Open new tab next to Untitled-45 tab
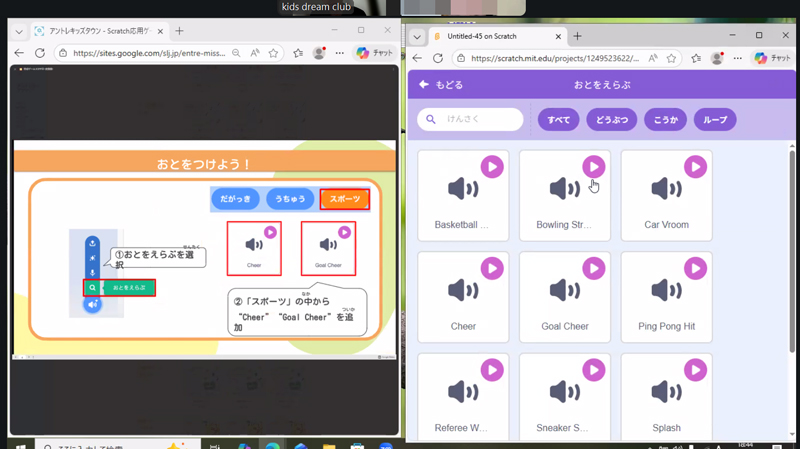The height and width of the screenshot is (449, 800). 577,36
